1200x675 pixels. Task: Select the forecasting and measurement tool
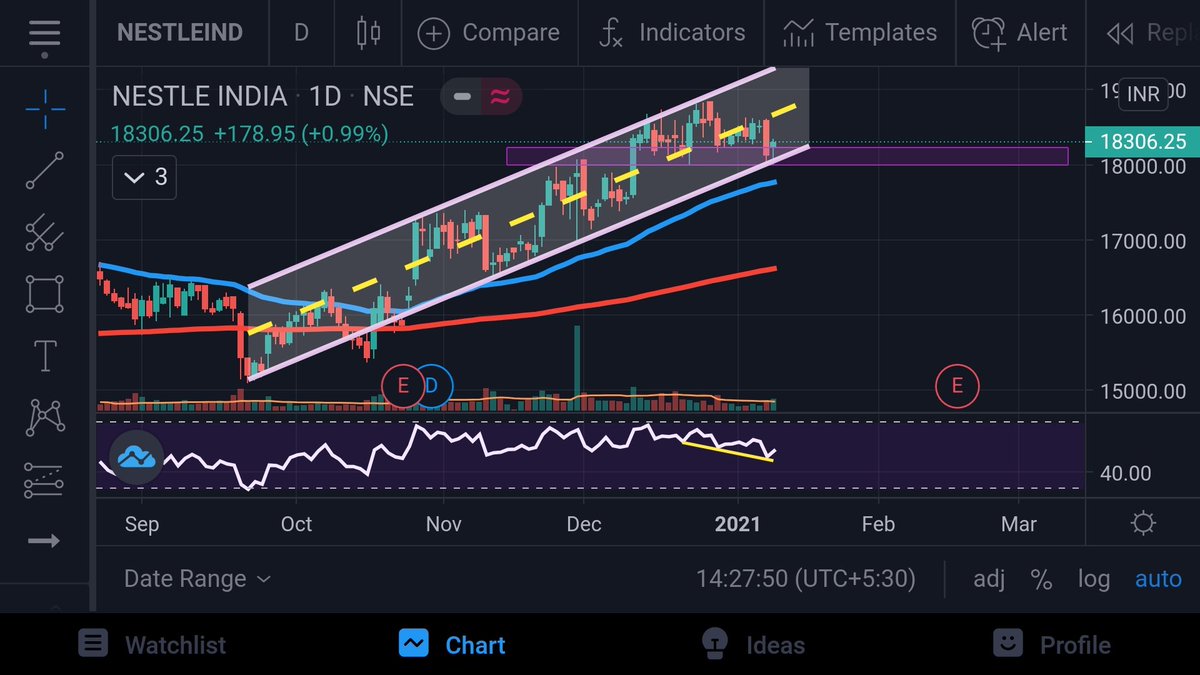[x=45, y=480]
